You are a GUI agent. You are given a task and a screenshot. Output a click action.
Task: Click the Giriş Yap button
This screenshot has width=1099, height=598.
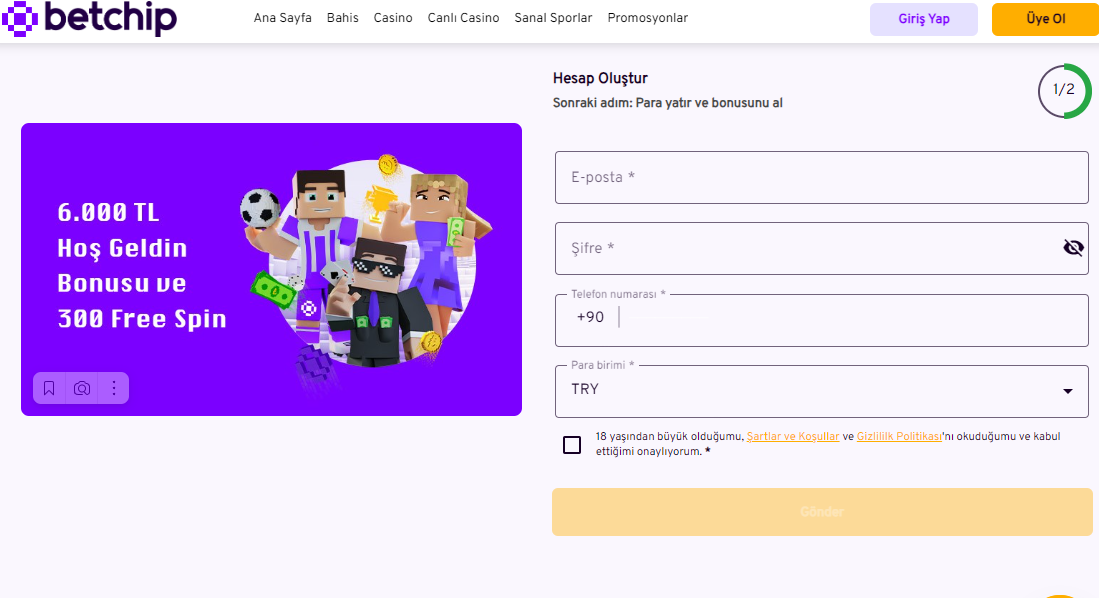point(924,19)
